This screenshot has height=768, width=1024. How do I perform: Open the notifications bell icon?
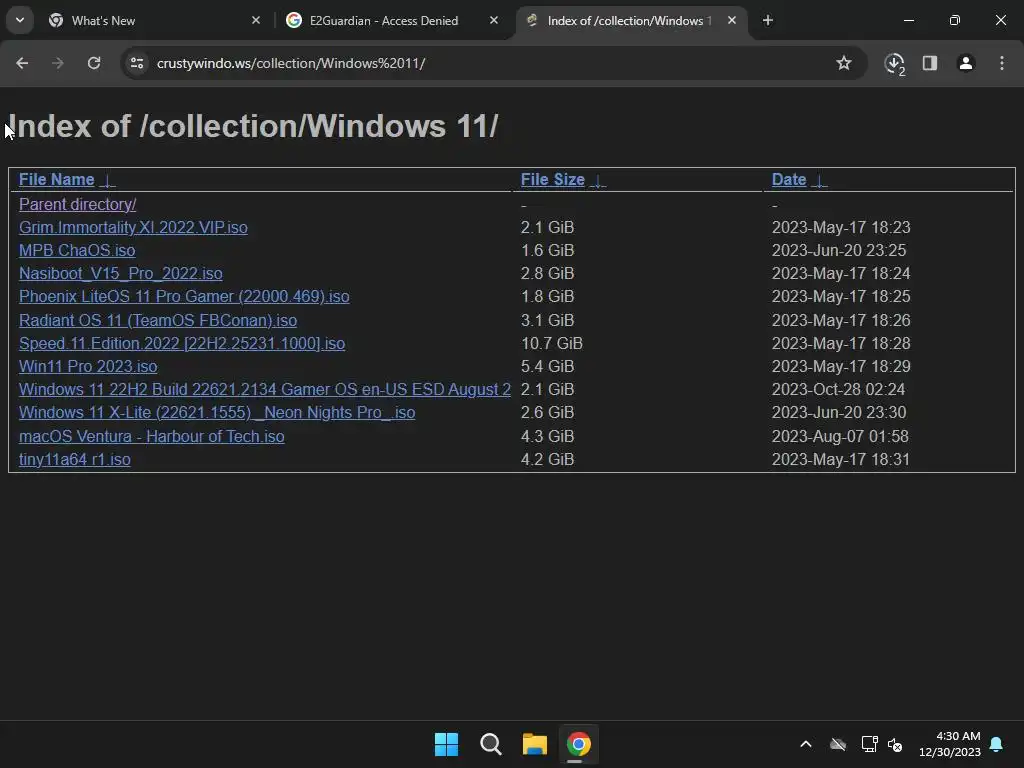click(997, 744)
